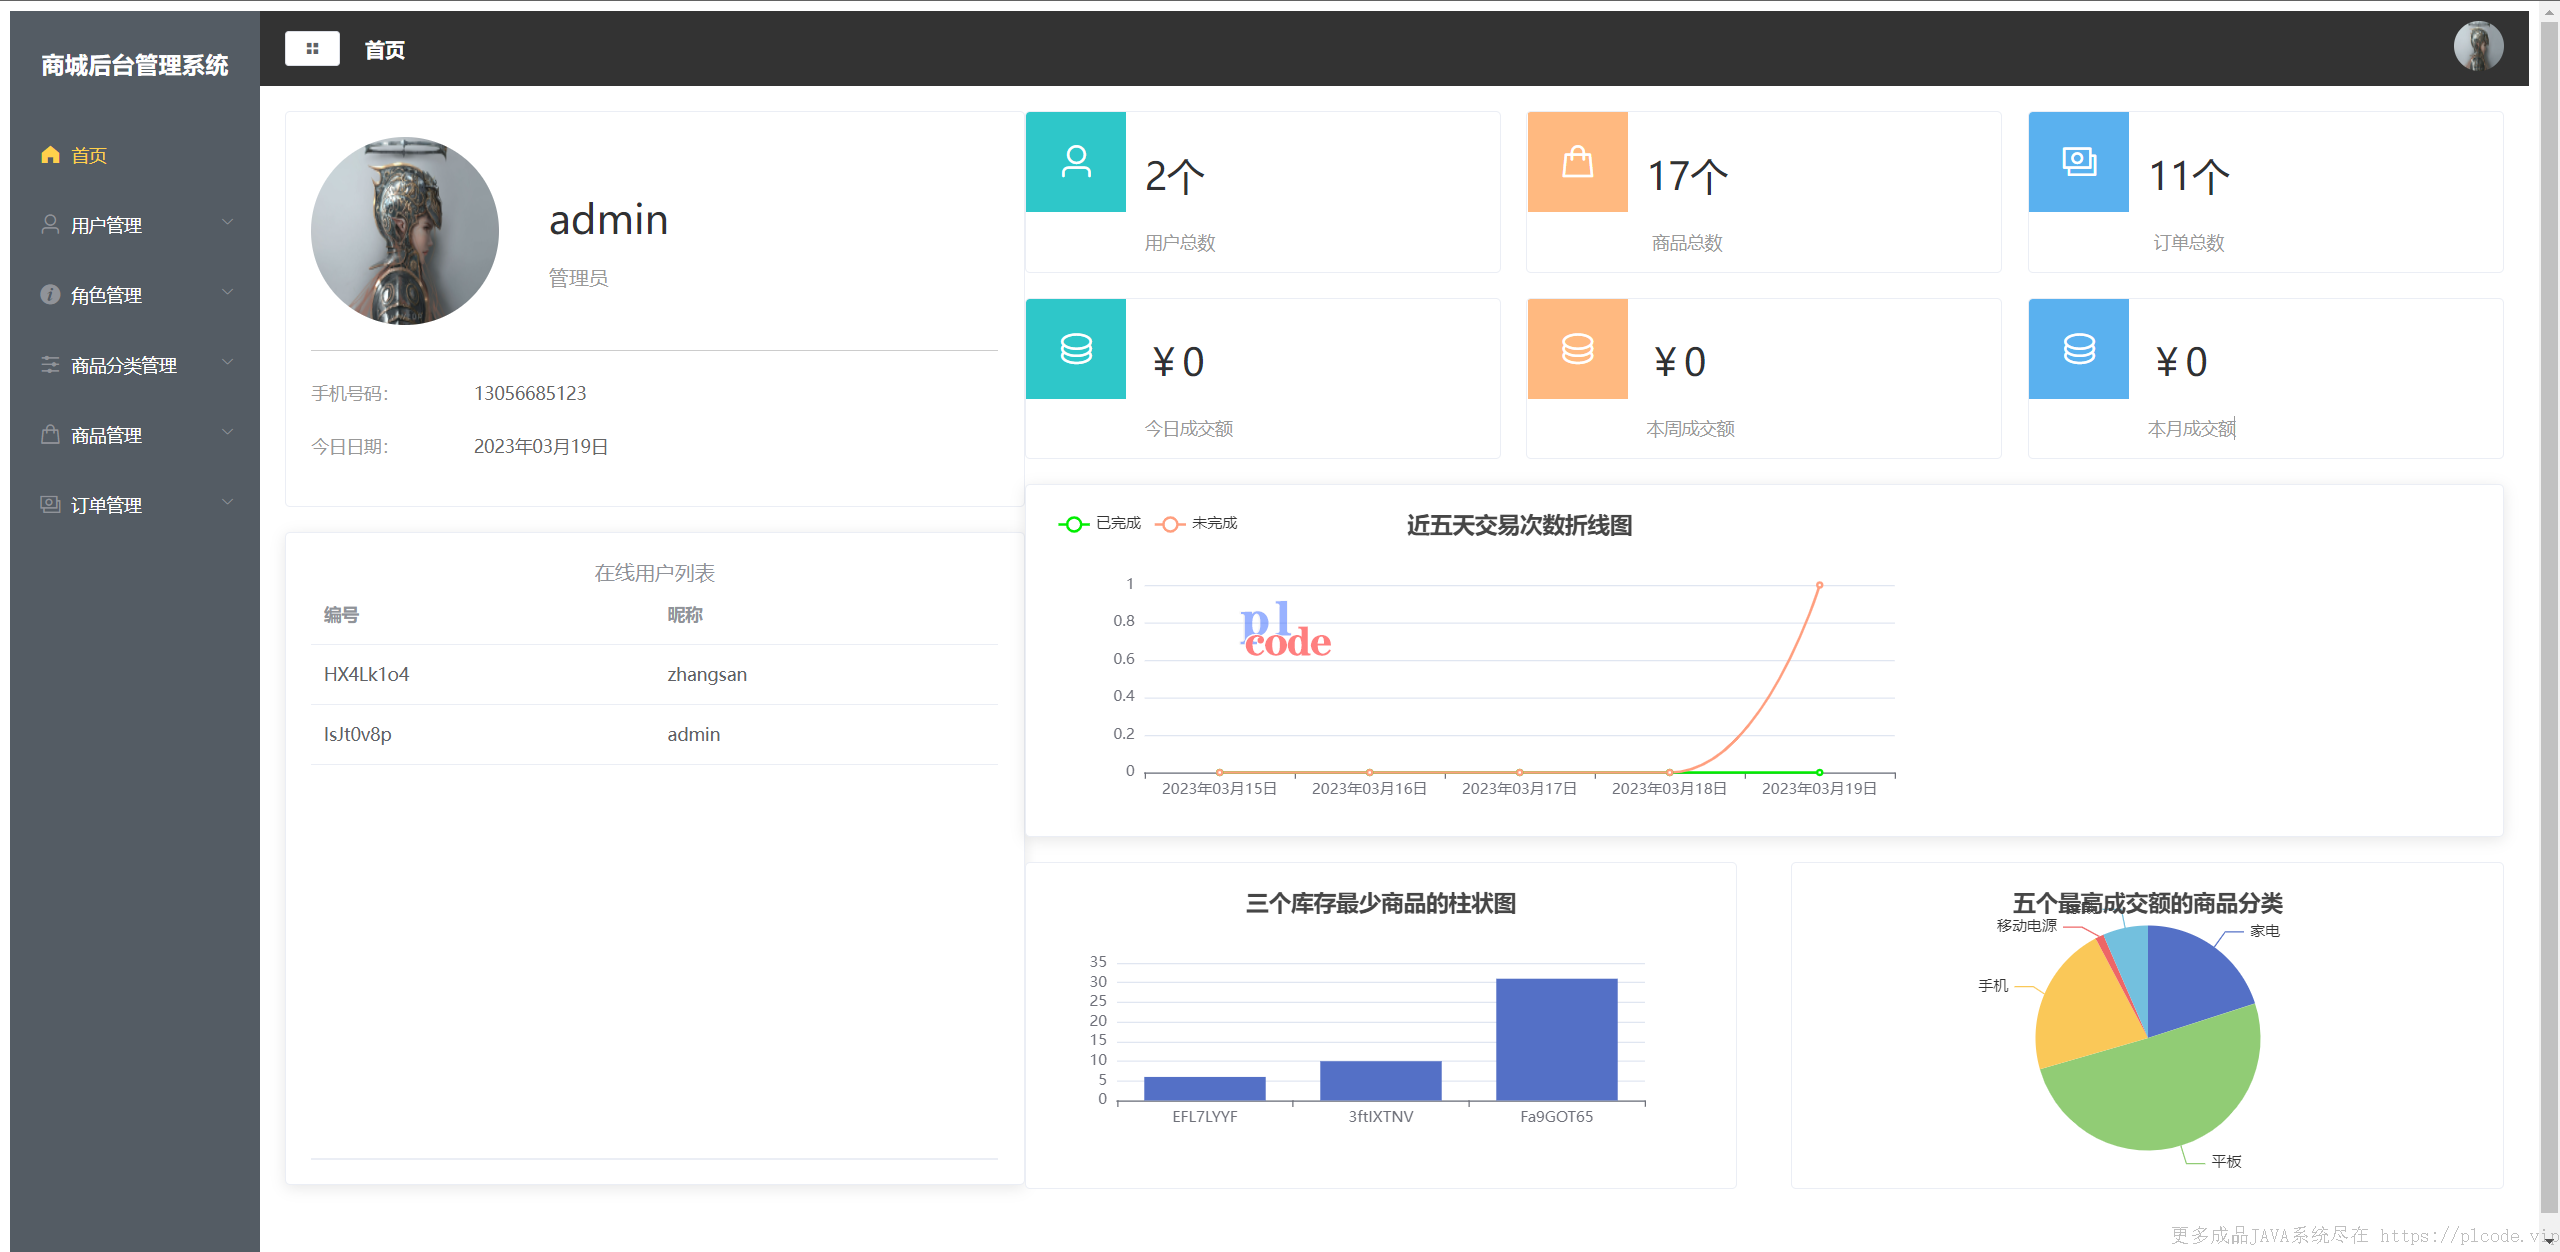
Task: Toggle 已完成 legend series
Action: click(x=1100, y=523)
